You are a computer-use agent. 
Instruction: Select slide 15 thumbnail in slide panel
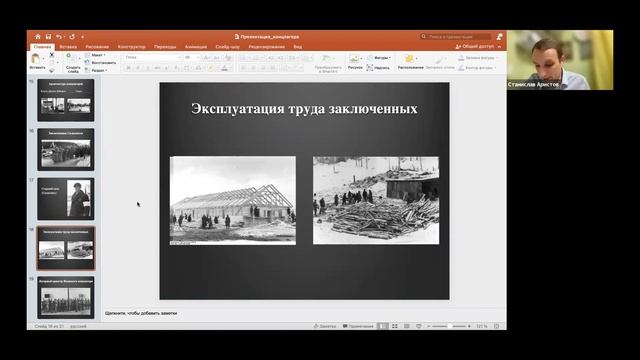66,100
